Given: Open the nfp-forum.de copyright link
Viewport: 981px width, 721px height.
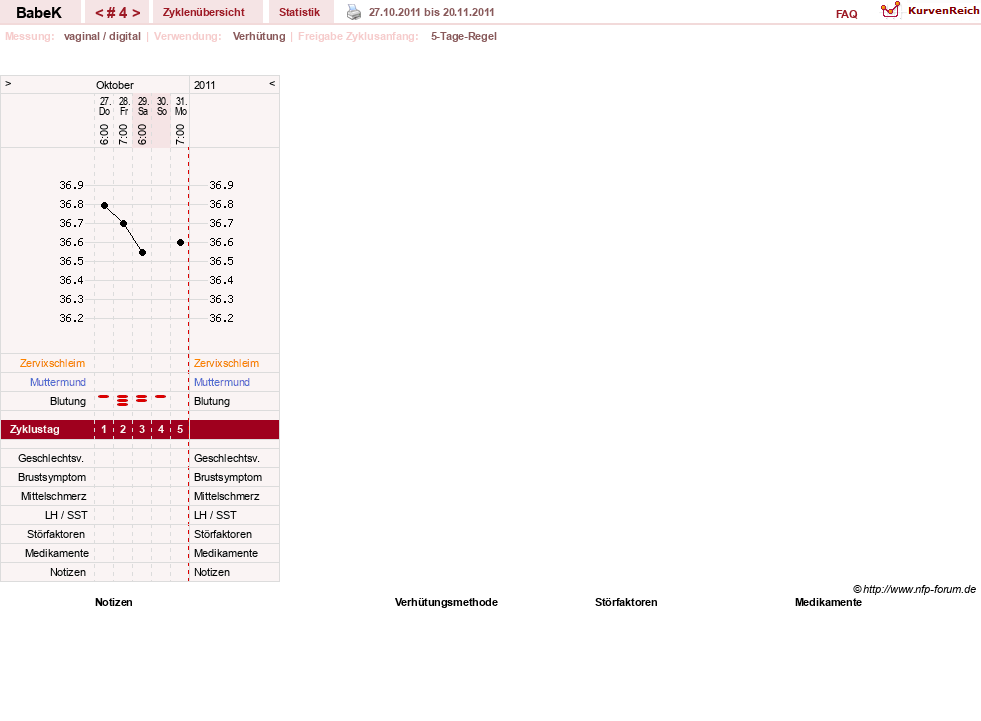Looking at the screenshot, I should [914, 589].
